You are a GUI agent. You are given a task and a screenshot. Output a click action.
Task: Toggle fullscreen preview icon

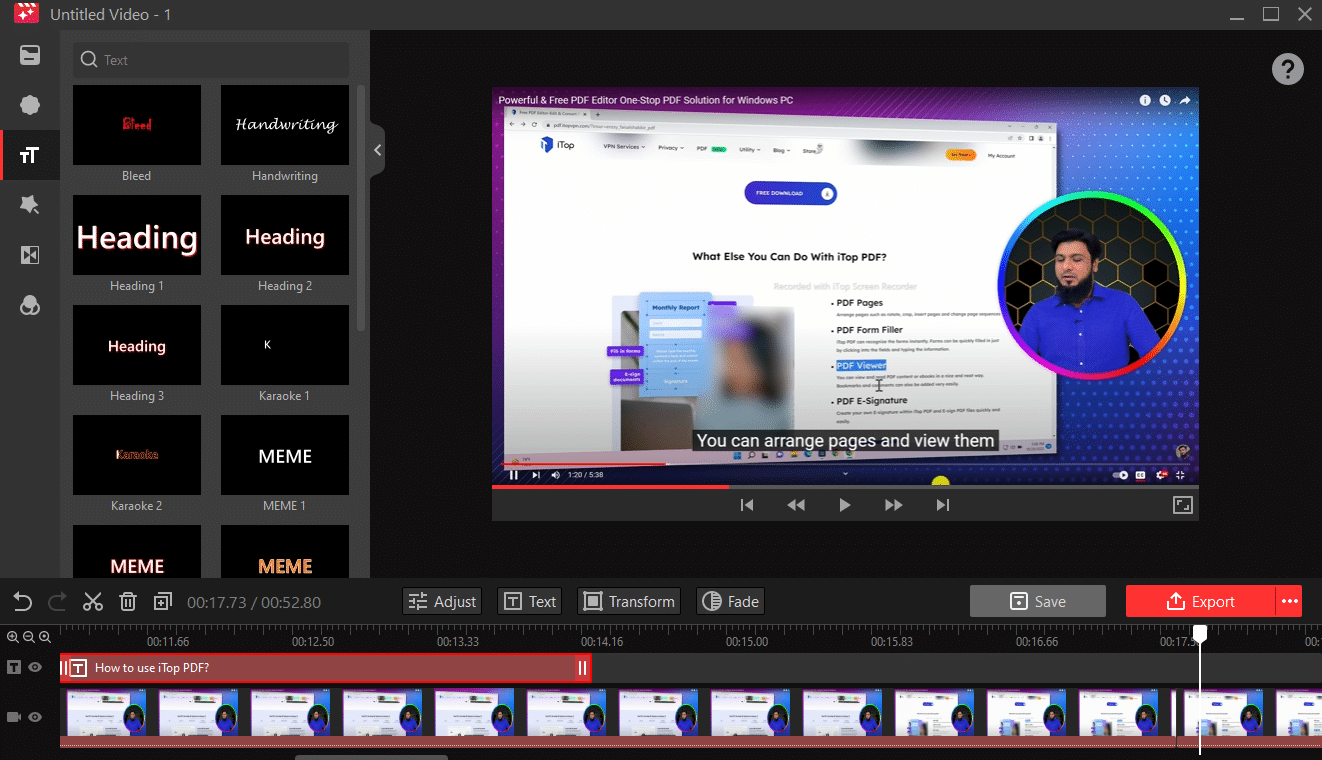(1182, 505)
